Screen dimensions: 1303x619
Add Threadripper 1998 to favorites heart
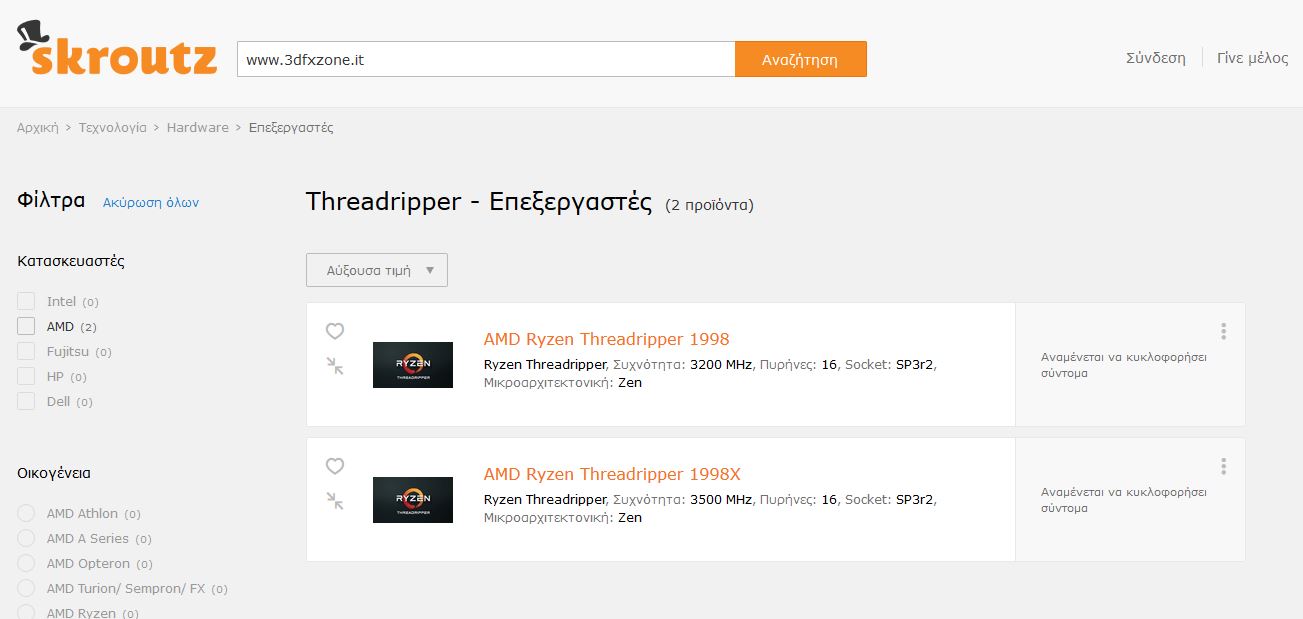click(335, 331)
